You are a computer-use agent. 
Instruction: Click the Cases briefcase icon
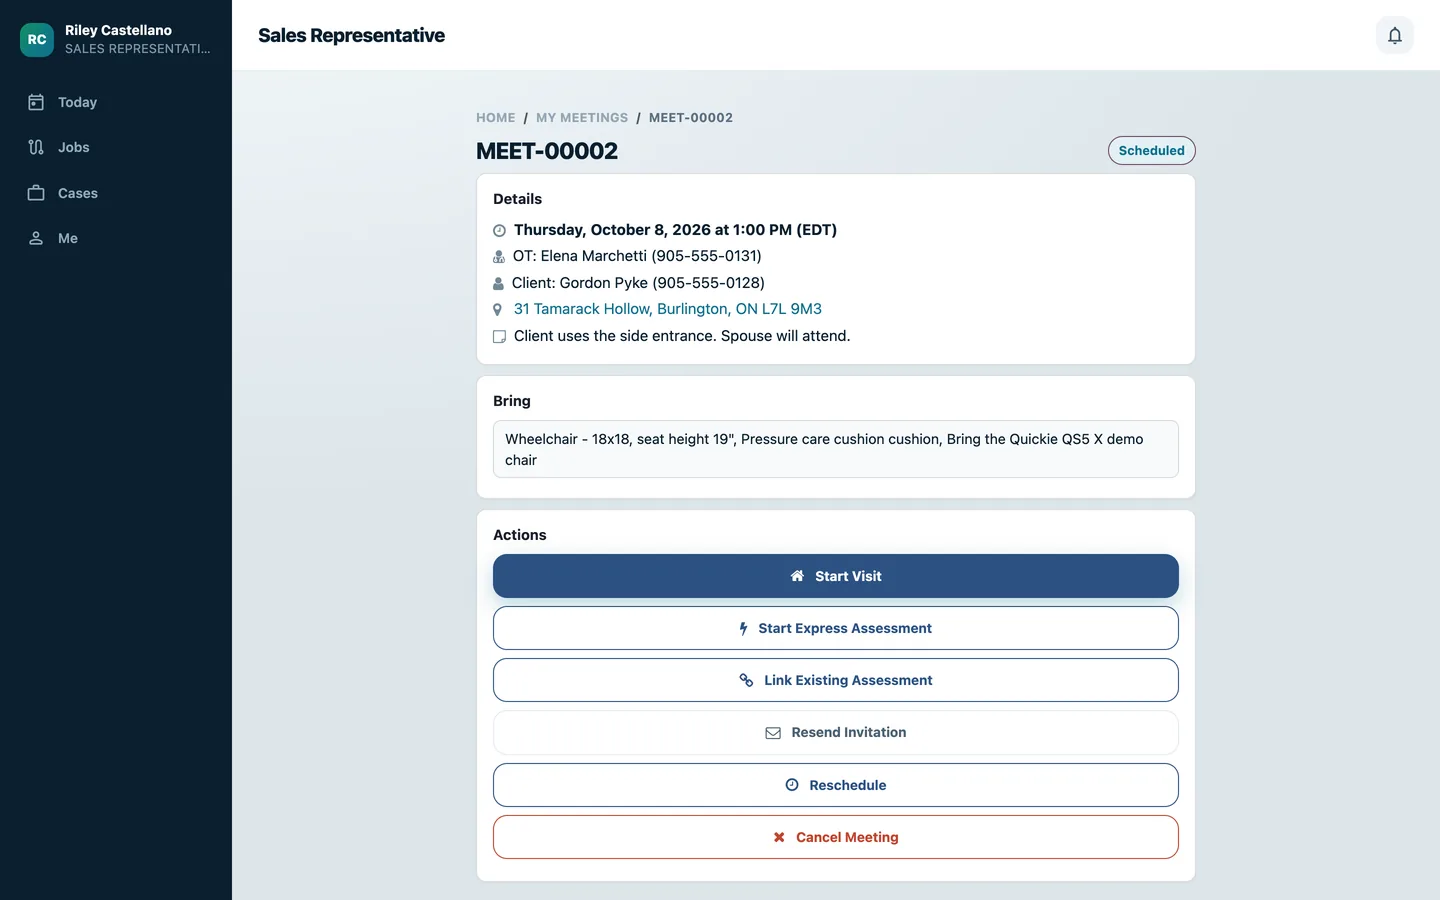[36, 193]
